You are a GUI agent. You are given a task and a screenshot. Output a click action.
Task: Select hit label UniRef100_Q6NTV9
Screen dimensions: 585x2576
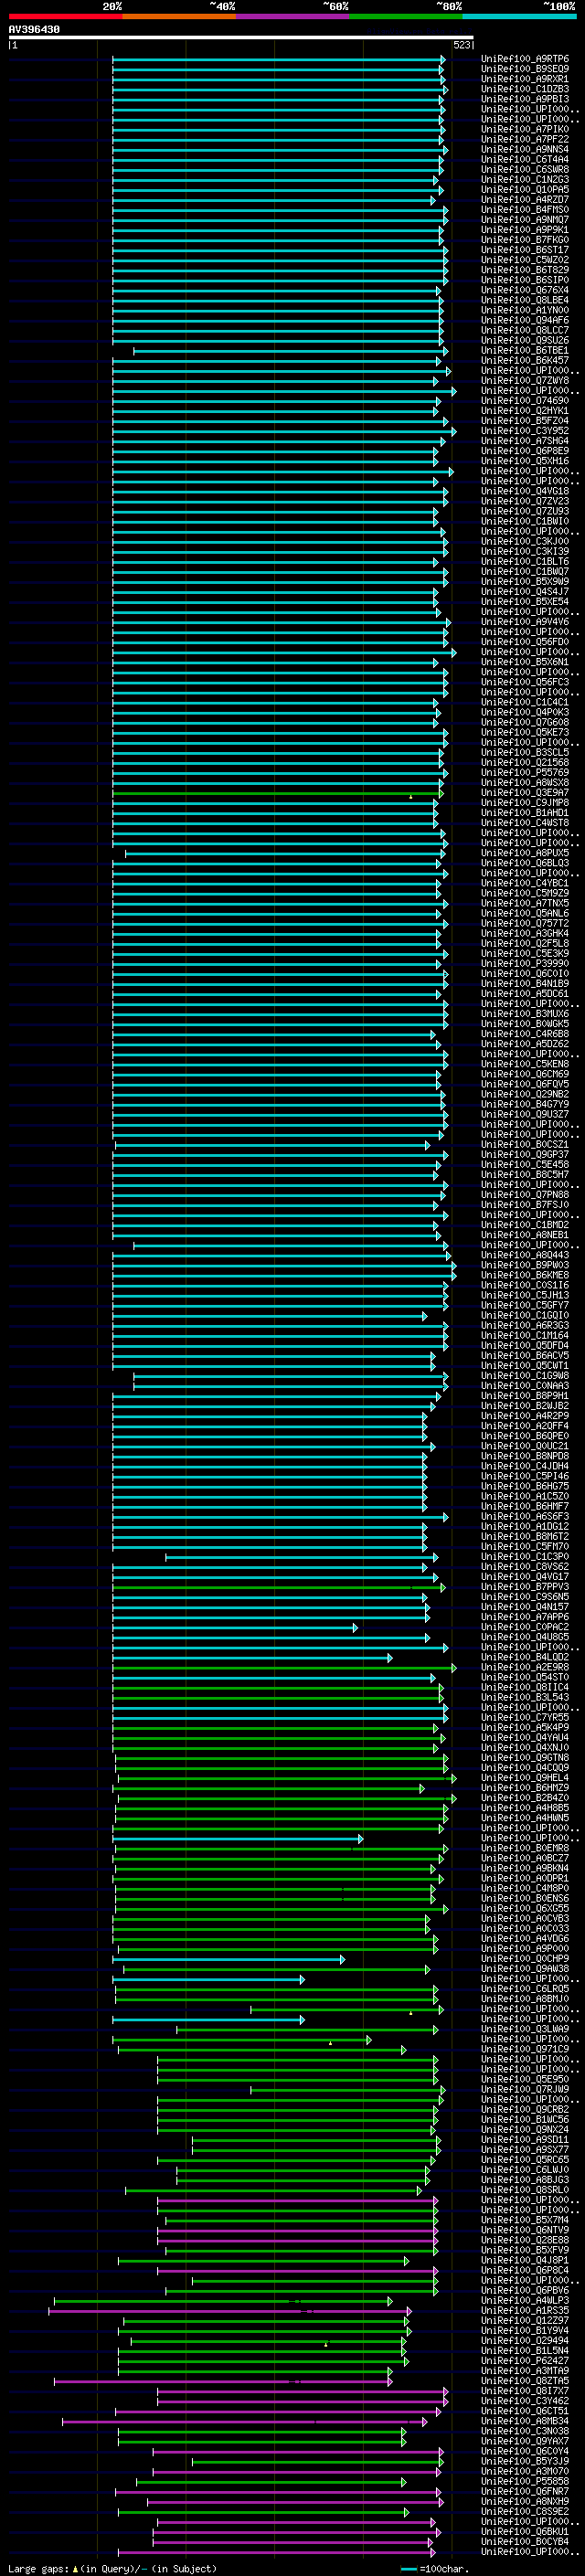[x=525, y=2229]
